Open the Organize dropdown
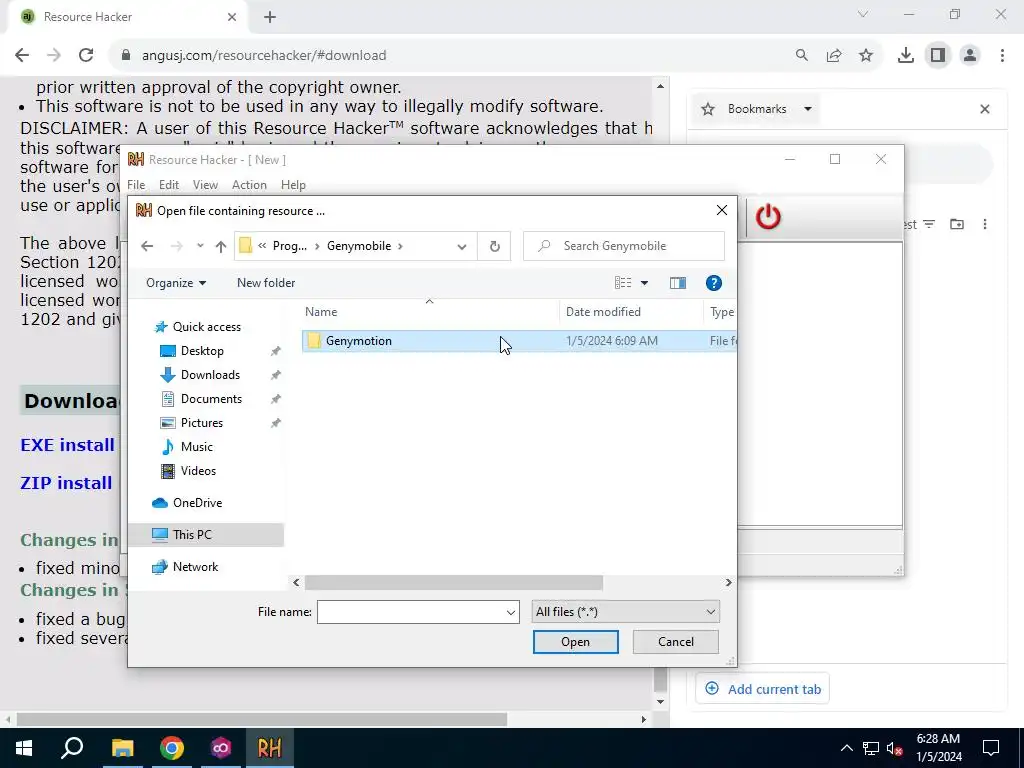Image resolution: width=1024 pixels, height=768 pixels. 176,283
